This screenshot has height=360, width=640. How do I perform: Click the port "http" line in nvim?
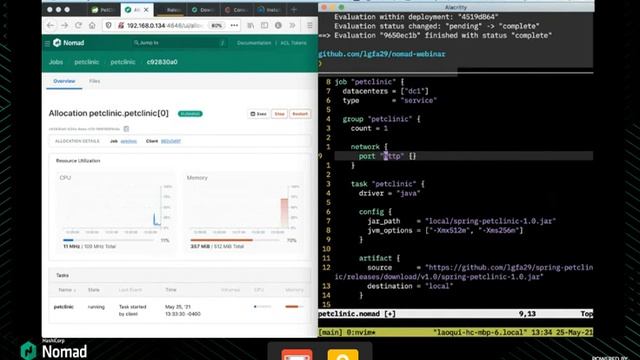pos(387,156)
